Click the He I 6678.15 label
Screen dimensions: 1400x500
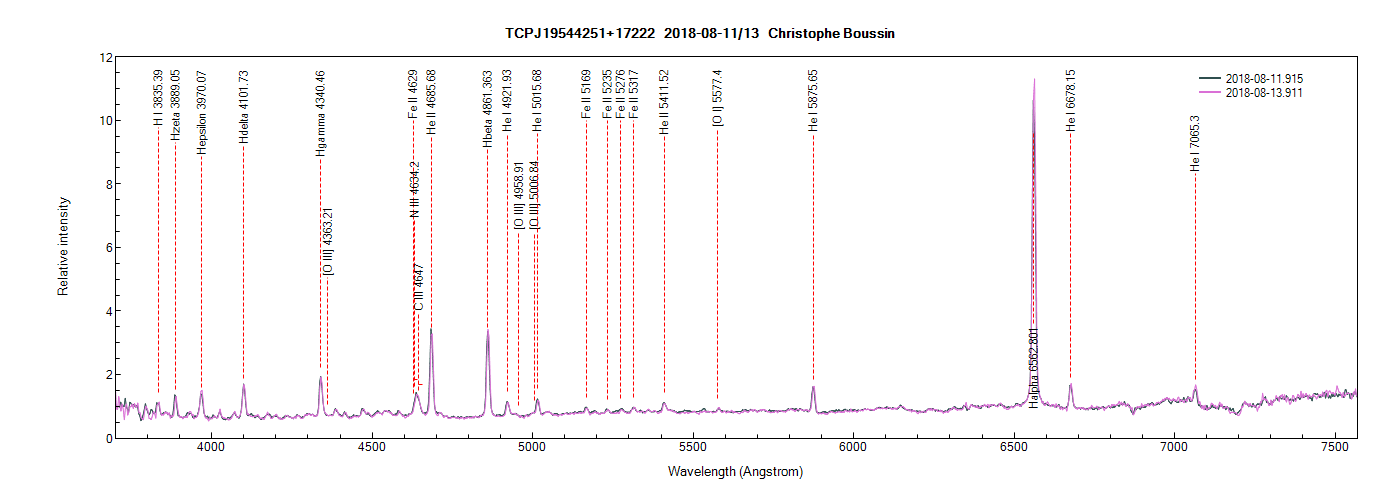coord(1071,101)
